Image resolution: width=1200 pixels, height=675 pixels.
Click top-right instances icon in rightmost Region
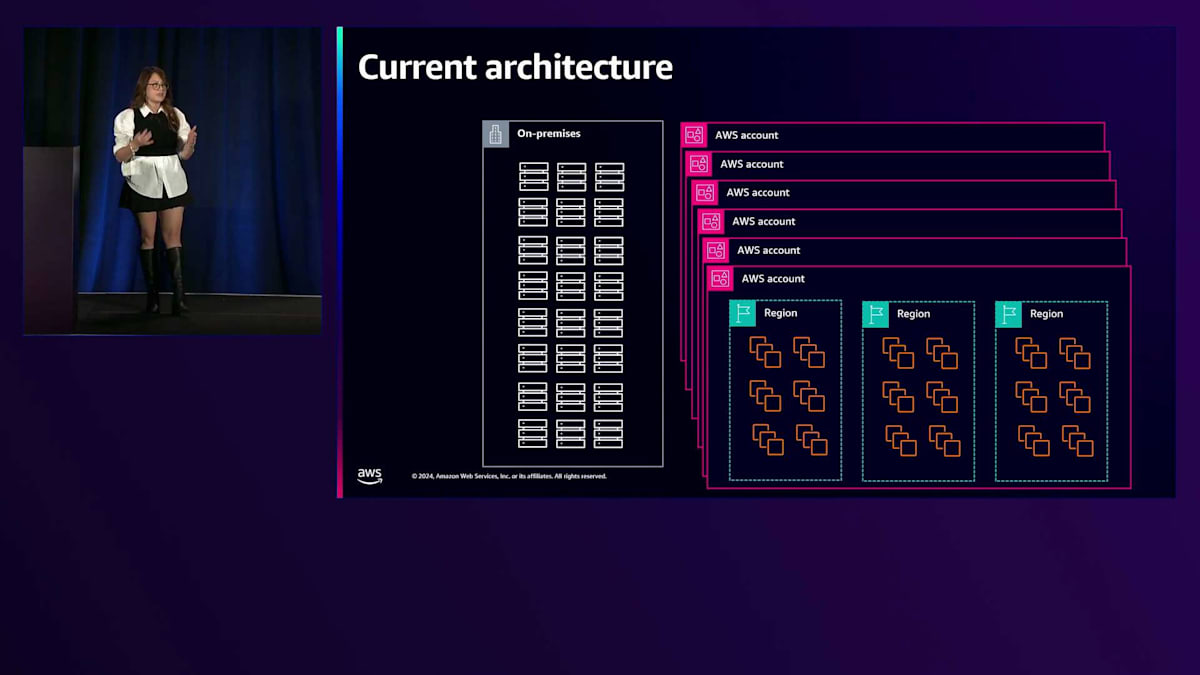click(1075, 352)
